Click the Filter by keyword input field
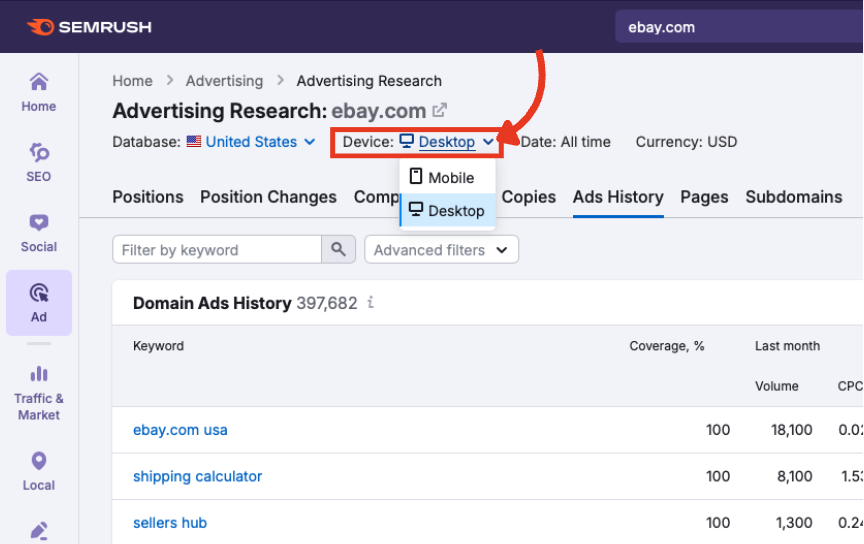This screenshot has width=864, height=544. coord(216,250)
